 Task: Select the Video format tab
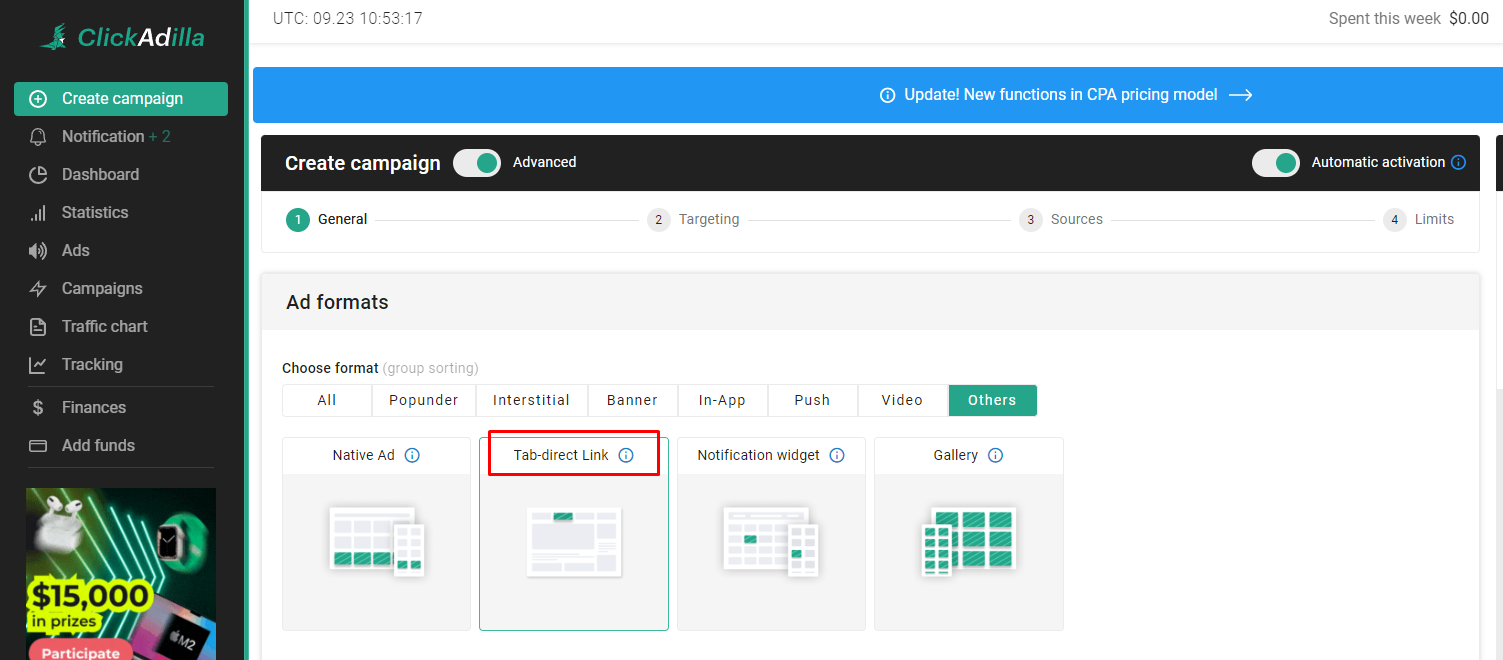(902, 400)
